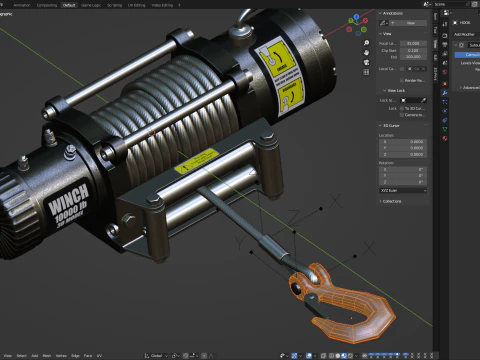Open the View Layer properties tab icon

pos(445,53)
